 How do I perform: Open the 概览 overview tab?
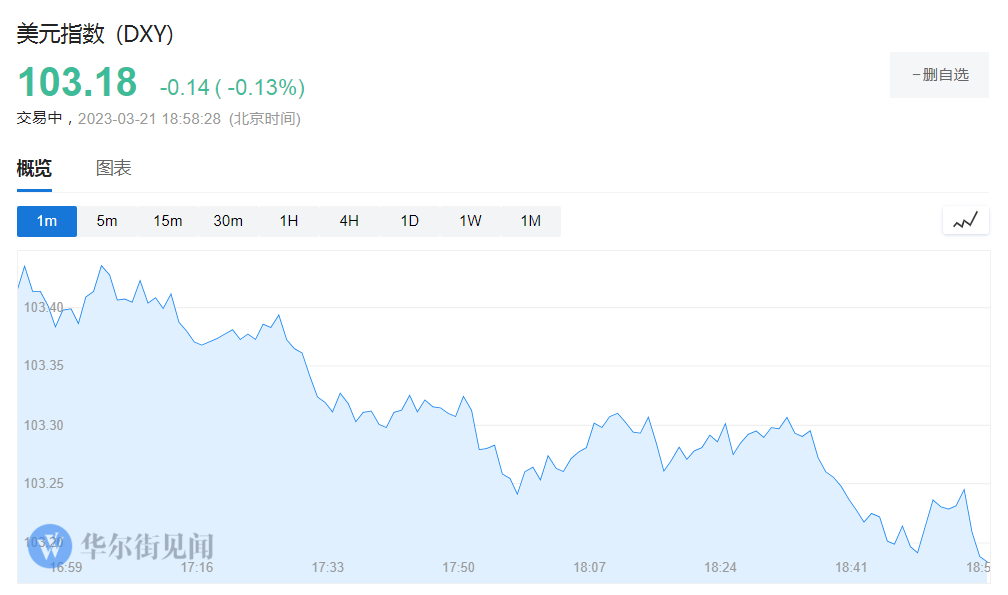(34, 168)
